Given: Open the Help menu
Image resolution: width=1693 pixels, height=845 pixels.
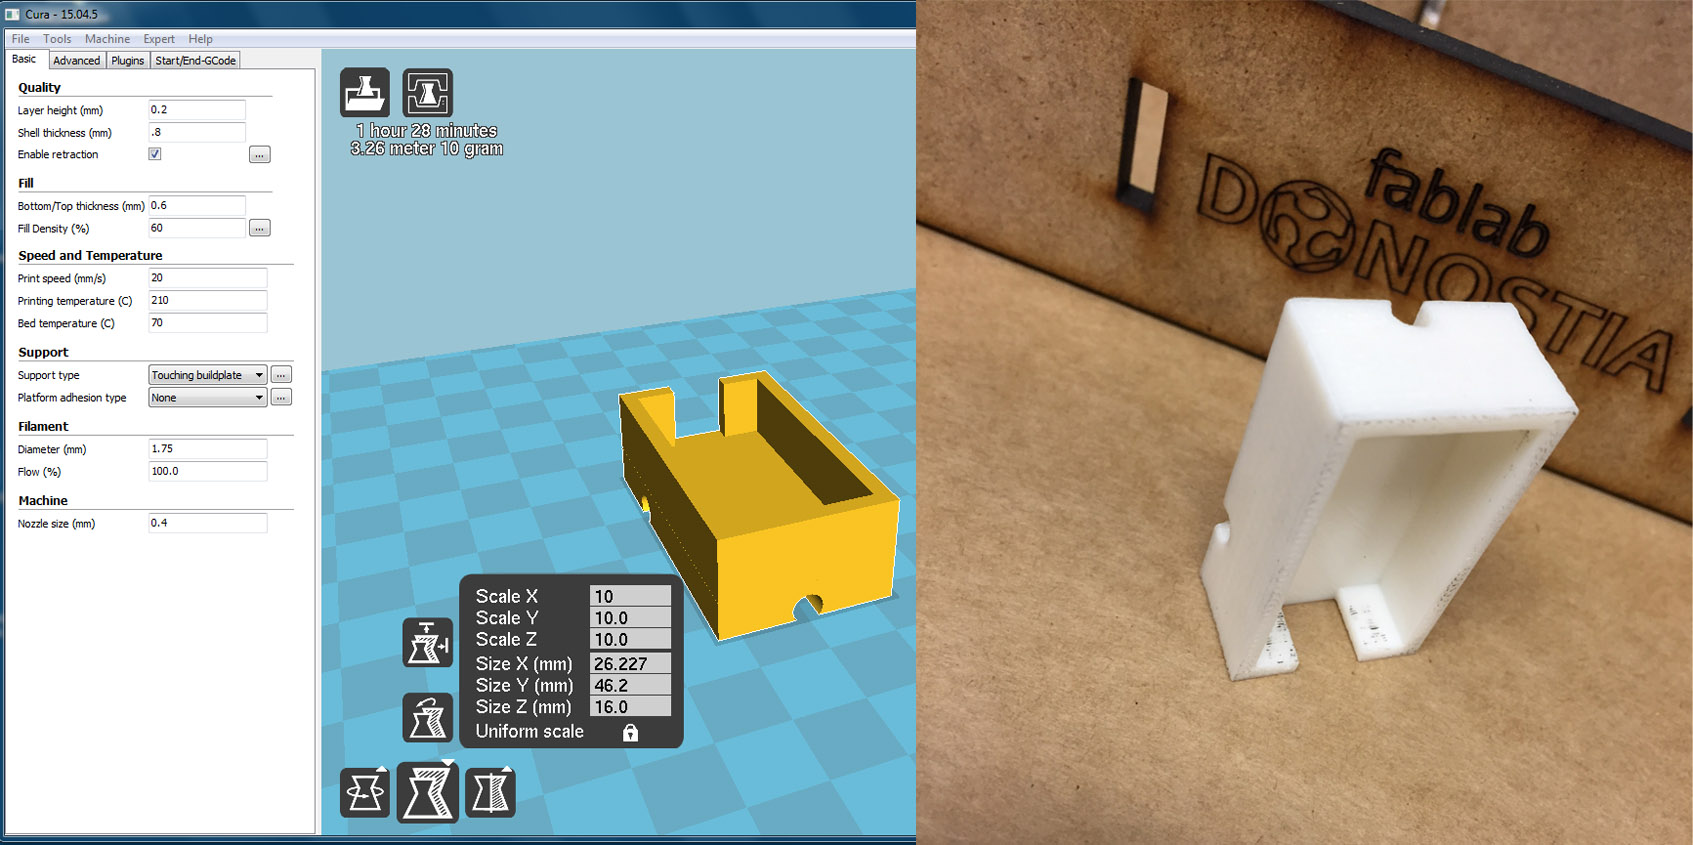Looking at the screenshot, I should [200, 39].
